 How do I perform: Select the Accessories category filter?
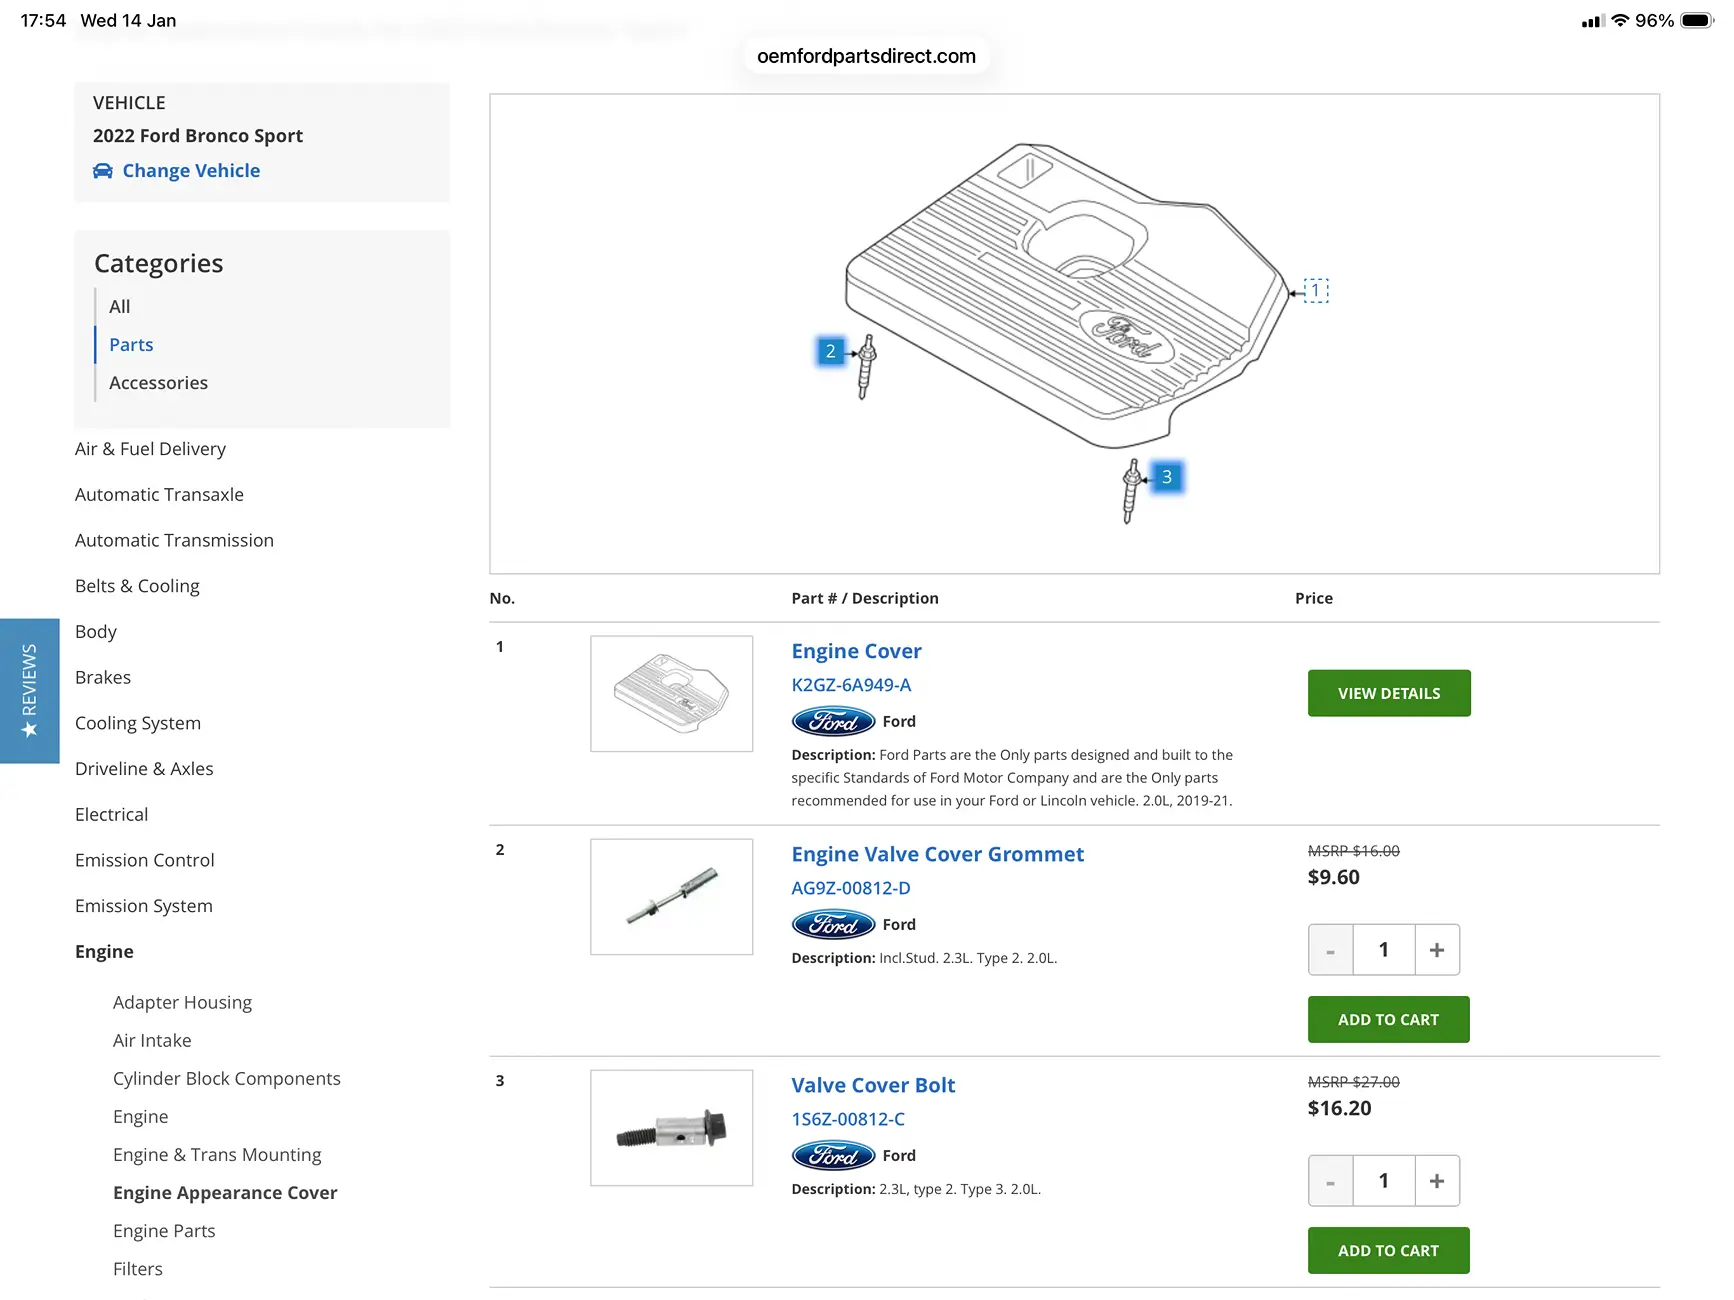(158, 383)
